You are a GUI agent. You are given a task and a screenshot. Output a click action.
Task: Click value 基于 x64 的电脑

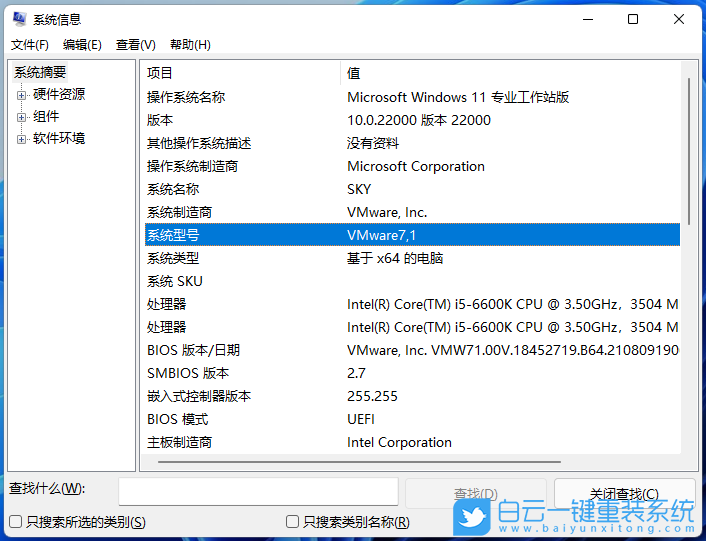[x=395, y=258]
